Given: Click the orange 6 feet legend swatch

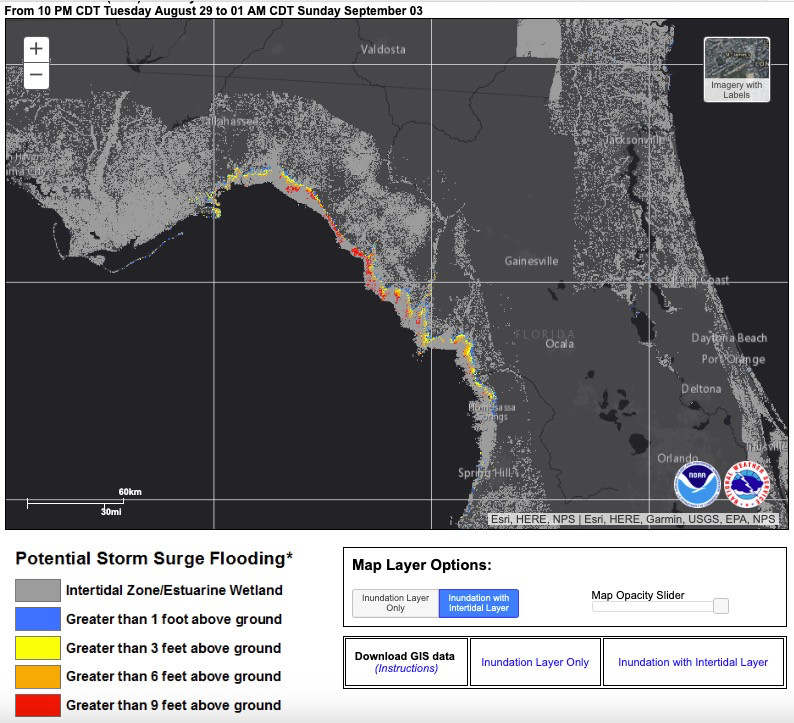Looking at the screenshot, I should coord(37,677).
